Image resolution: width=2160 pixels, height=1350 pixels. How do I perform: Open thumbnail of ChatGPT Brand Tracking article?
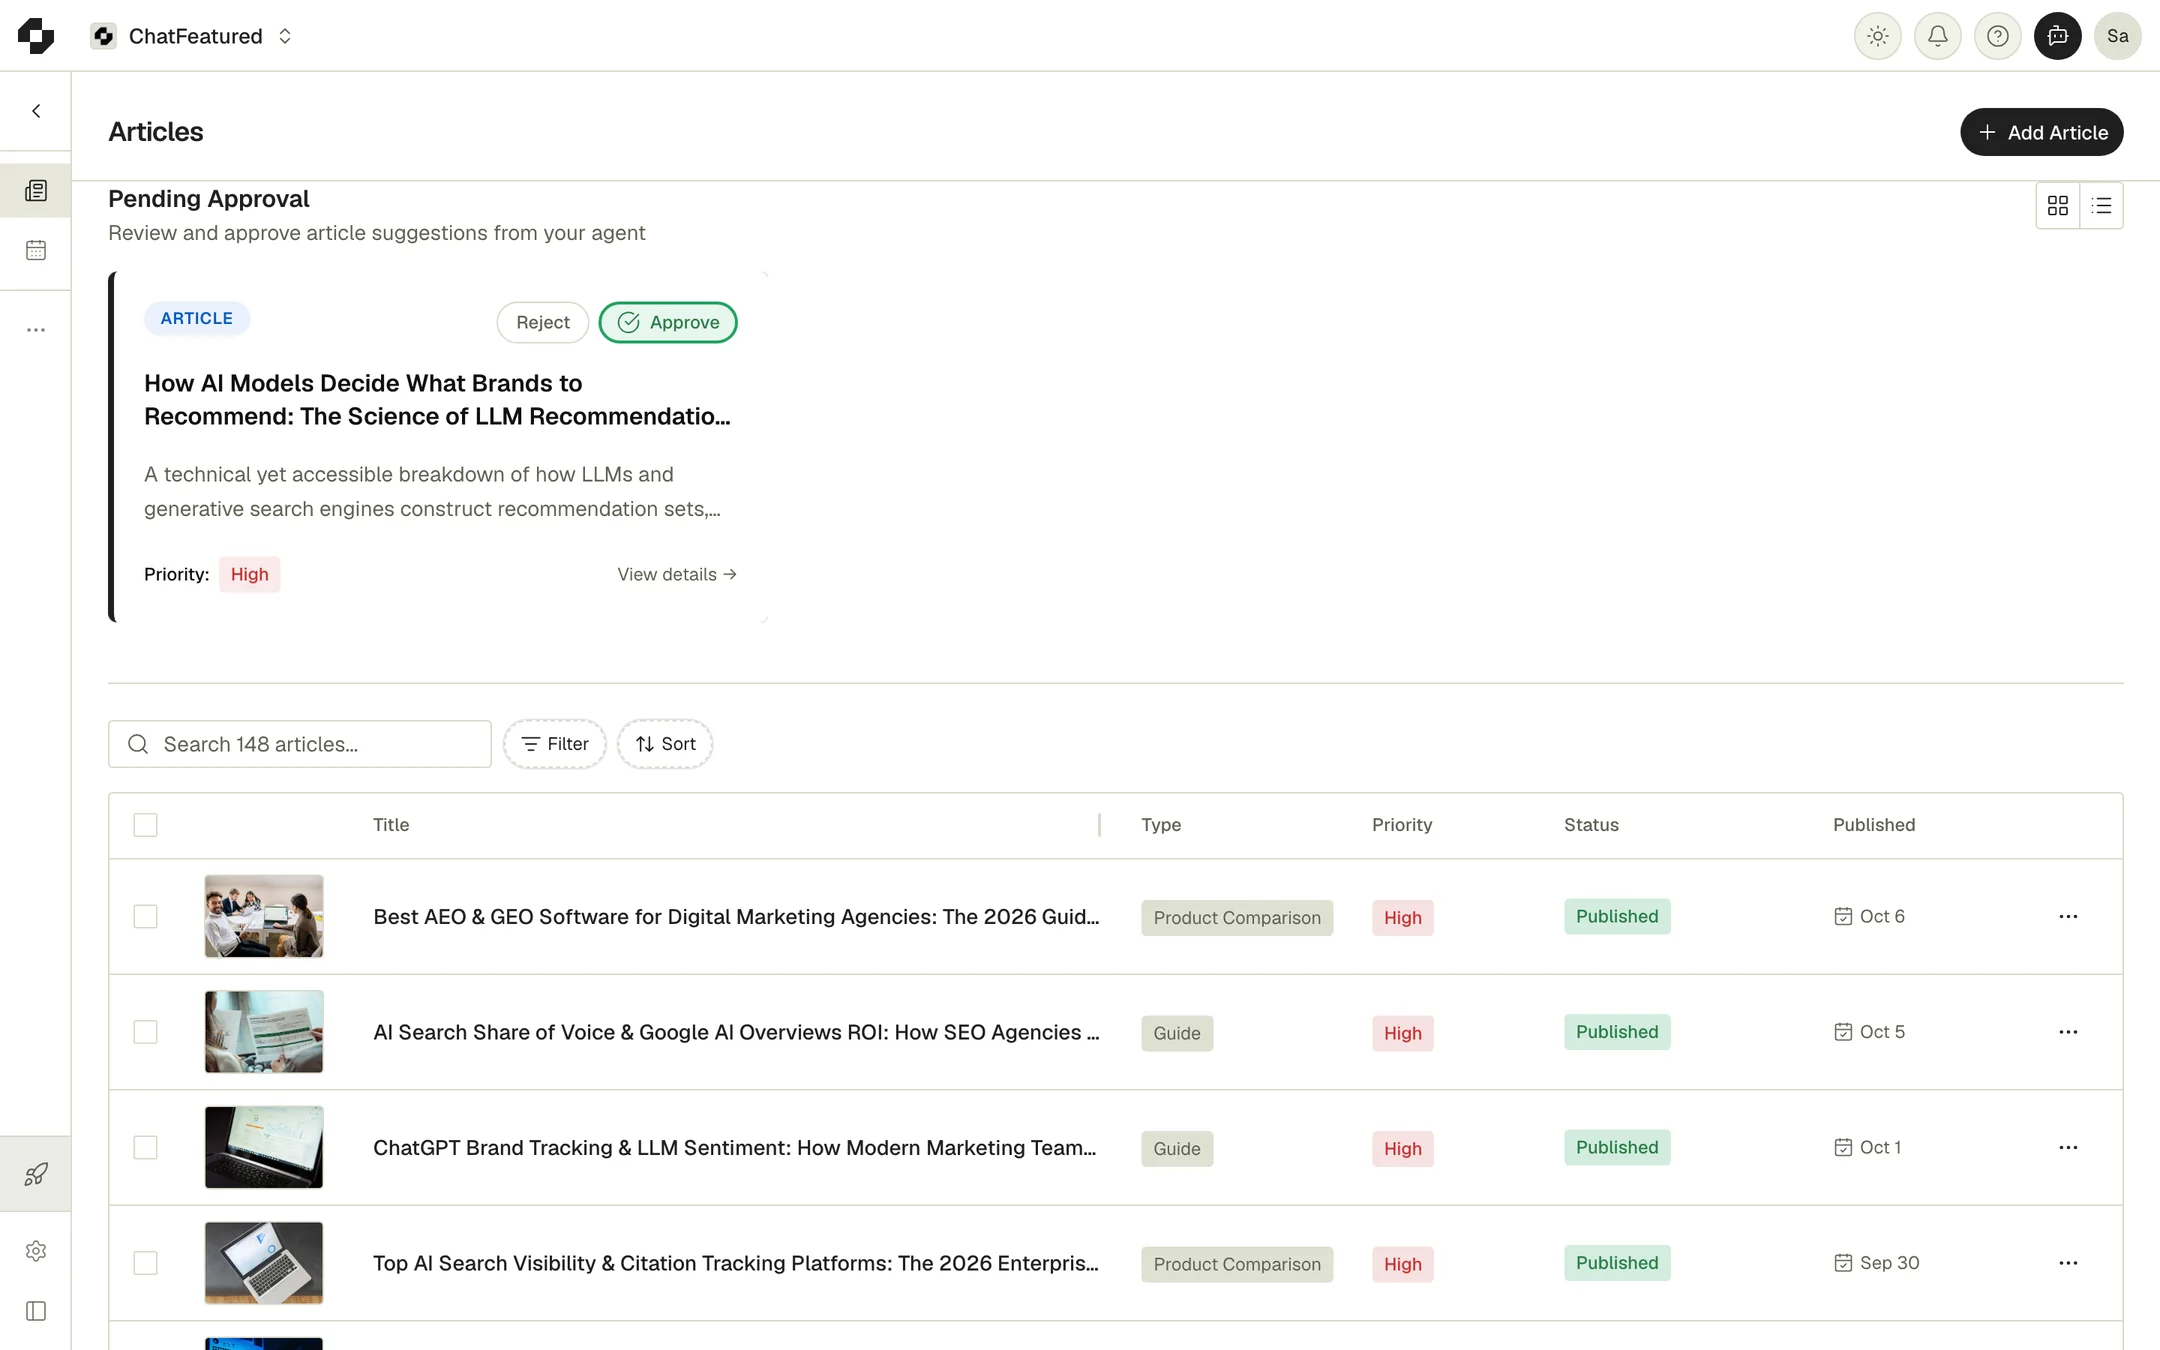coord(264,1147)
